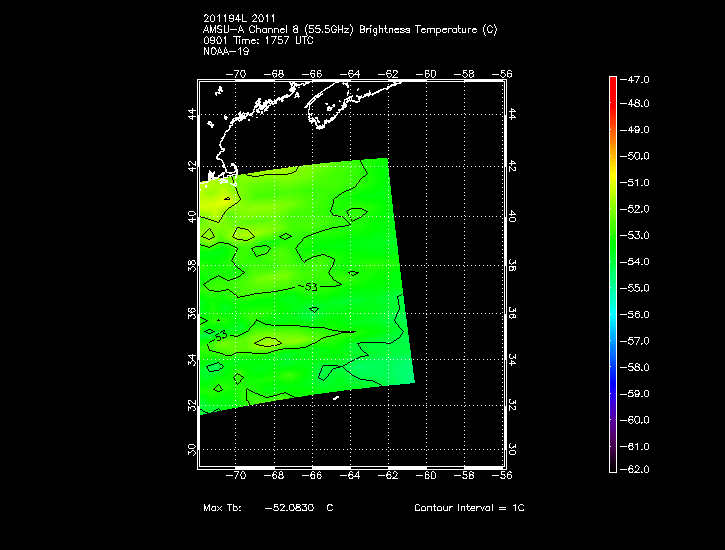Click the '0901 Time: 1757 UTC' line

[258, 41]
